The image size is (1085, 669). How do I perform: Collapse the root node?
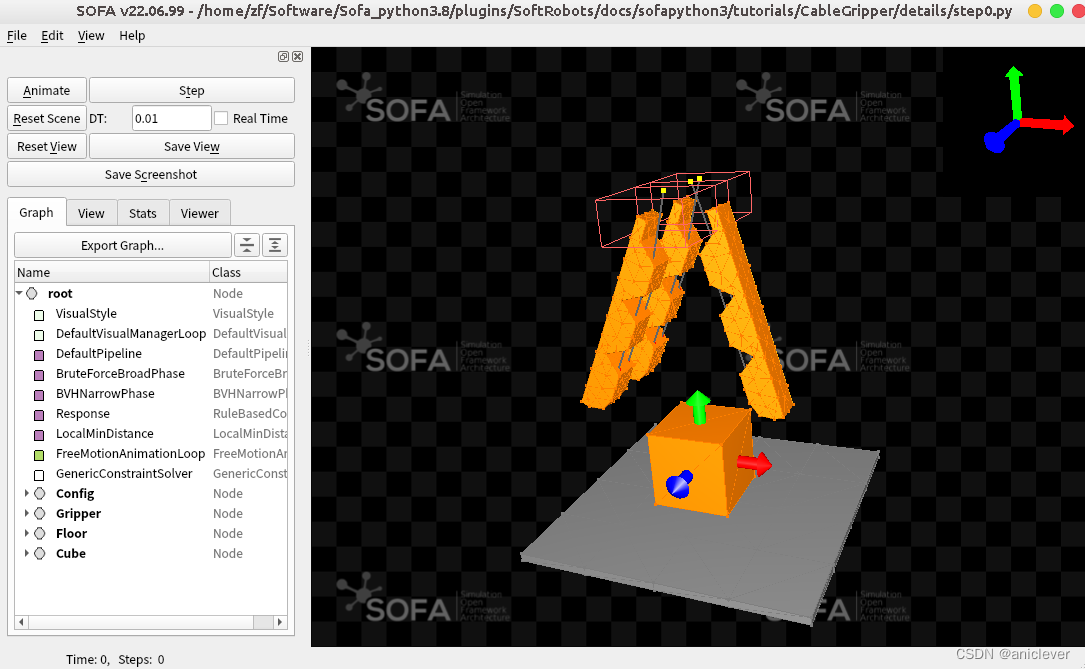pos(17,293)
